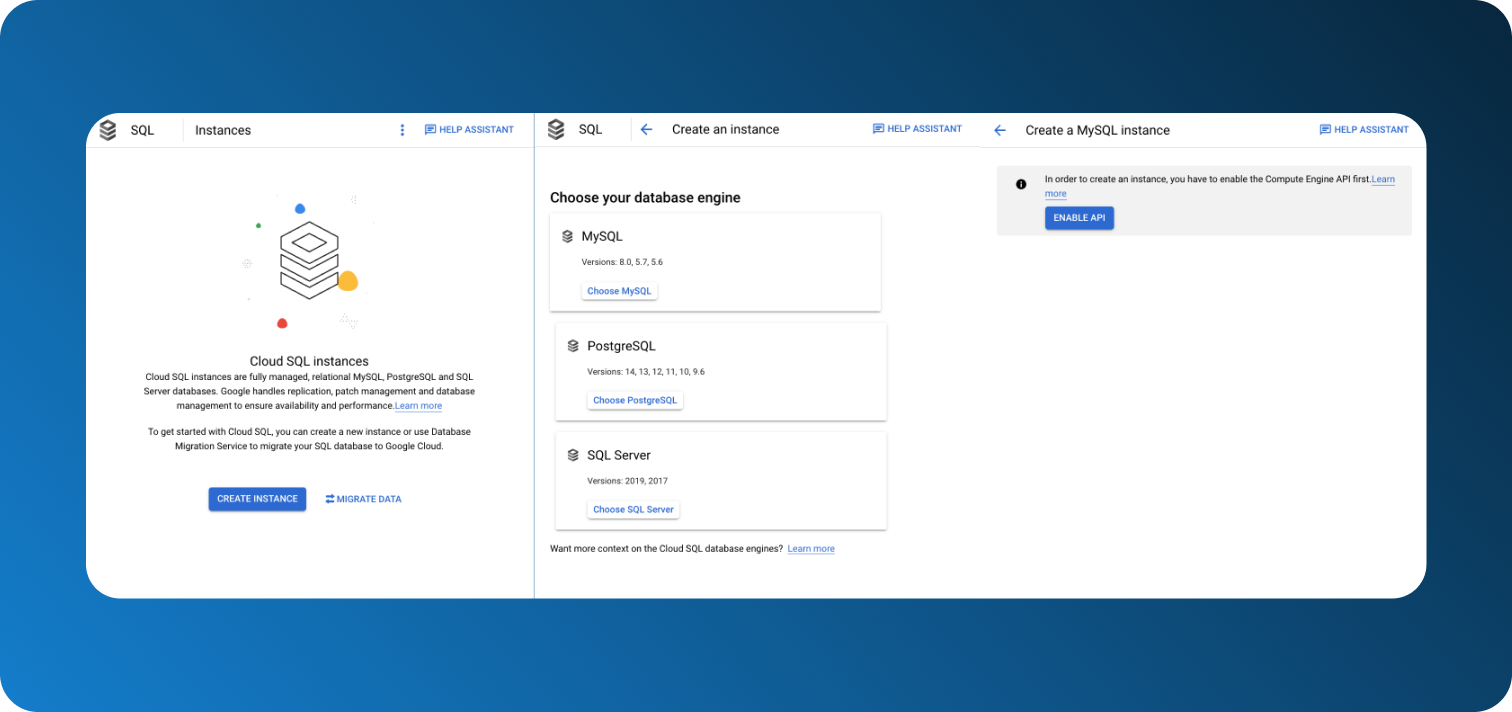Image resolution: width=1512 pixels, height=712 pixels.
Task: Click the MySQL database engine icon
Action: [x=568, y=237]
